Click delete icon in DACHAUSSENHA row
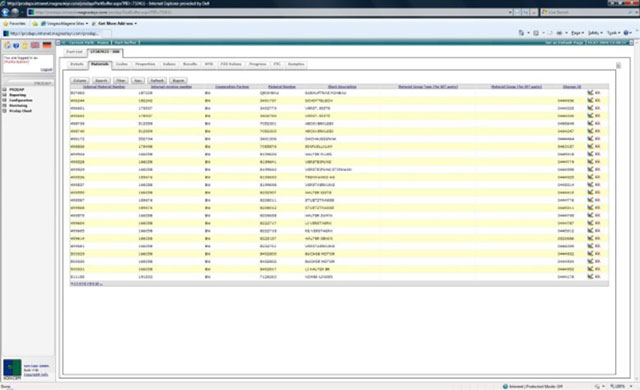 pos(598,139)
